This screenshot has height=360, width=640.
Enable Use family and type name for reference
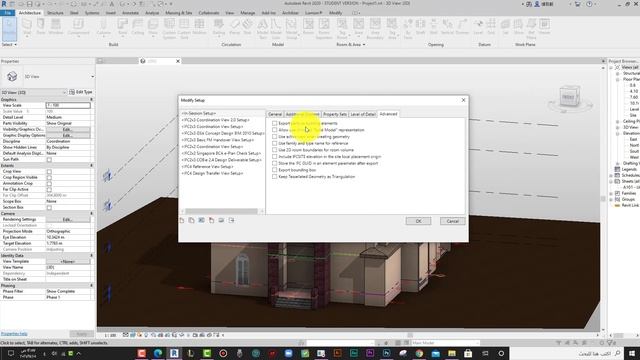[x=274, y=143]
